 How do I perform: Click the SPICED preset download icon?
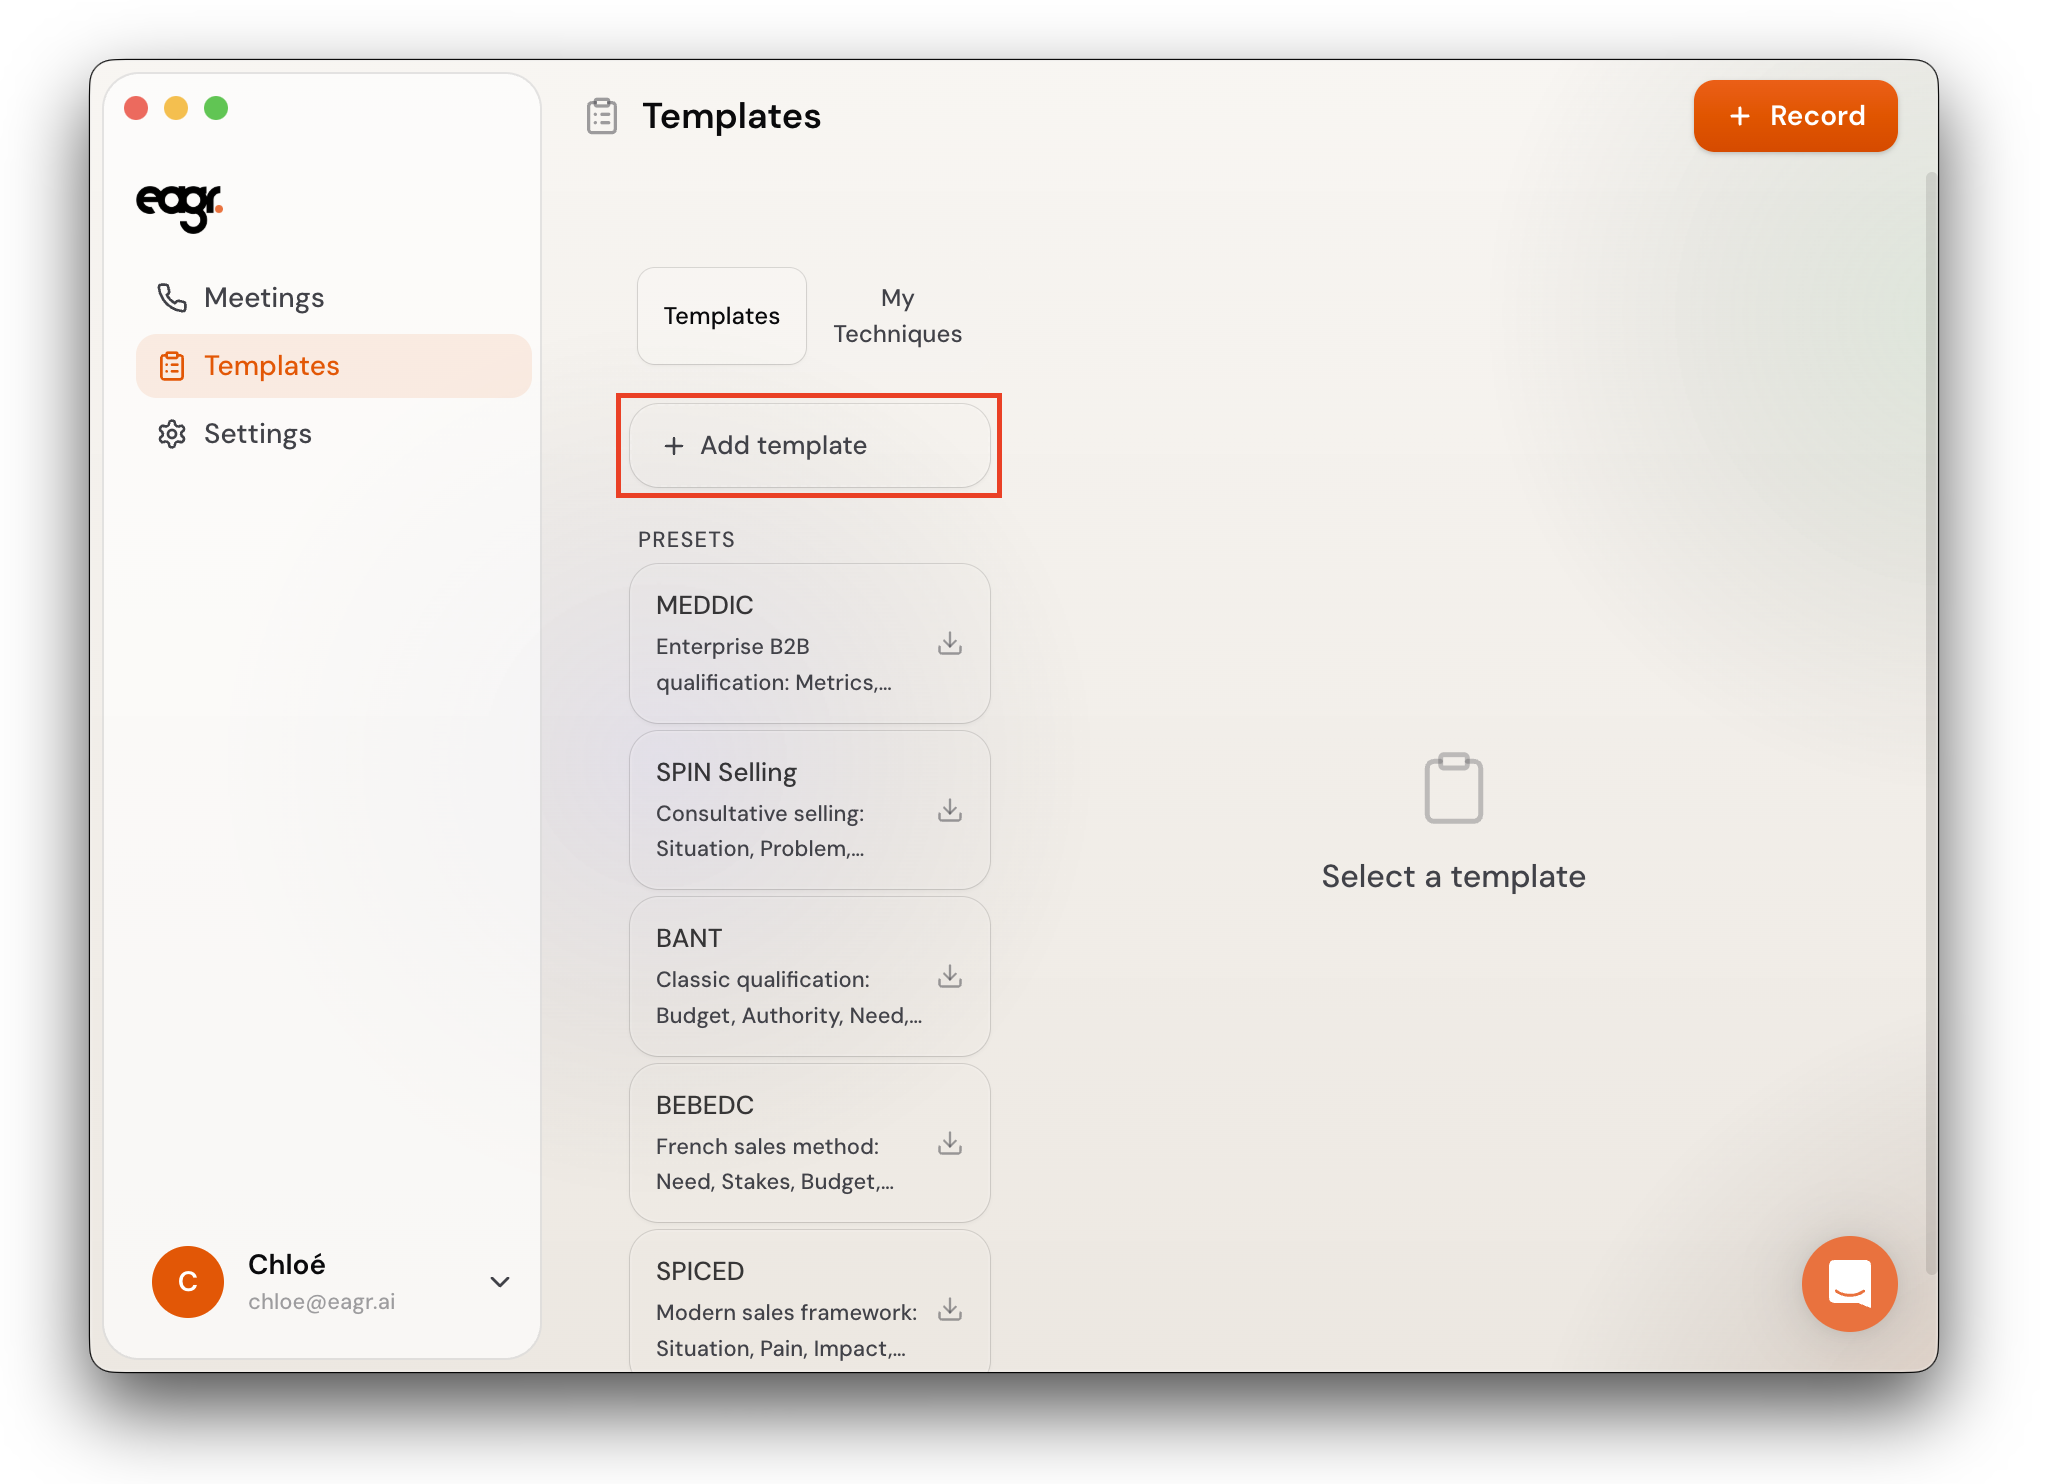pyautogui.click(x=949, y=1309)
